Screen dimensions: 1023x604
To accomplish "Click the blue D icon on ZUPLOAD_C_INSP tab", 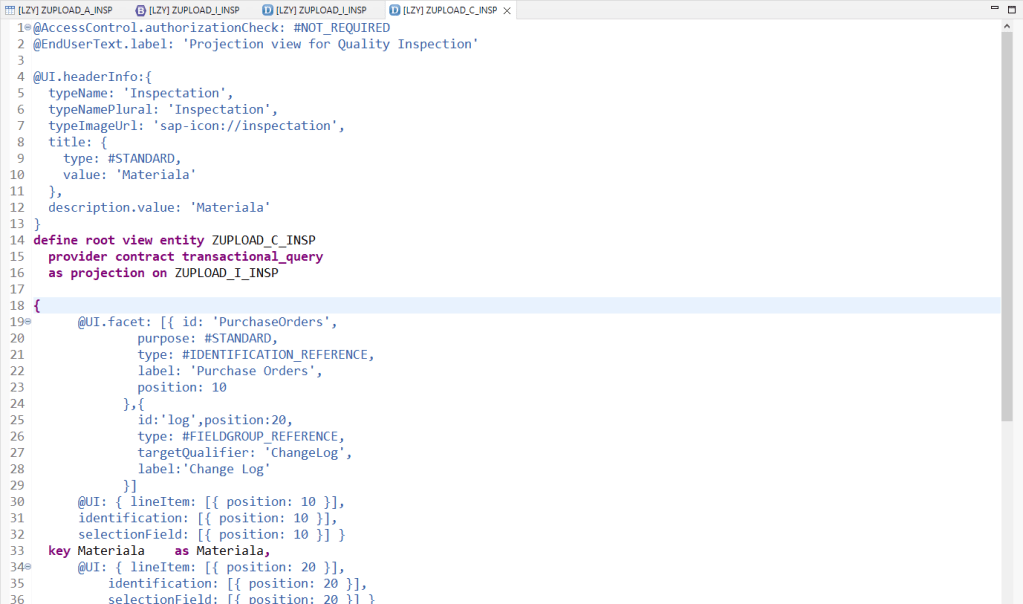I will point(395,10).
